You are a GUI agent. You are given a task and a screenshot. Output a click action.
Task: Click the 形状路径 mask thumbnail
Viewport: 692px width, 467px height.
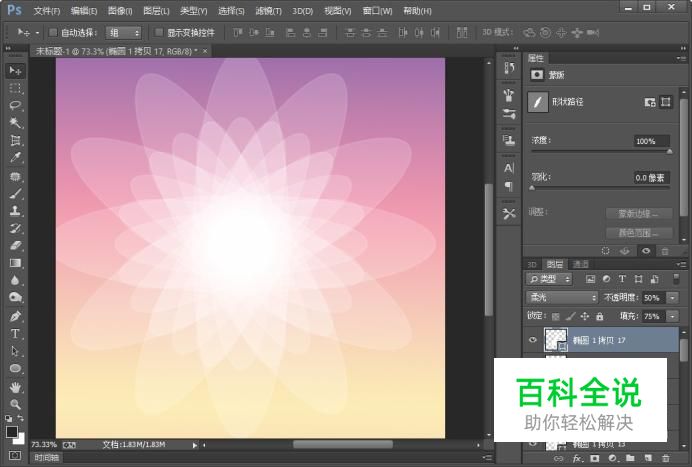(x=538, y=102)
